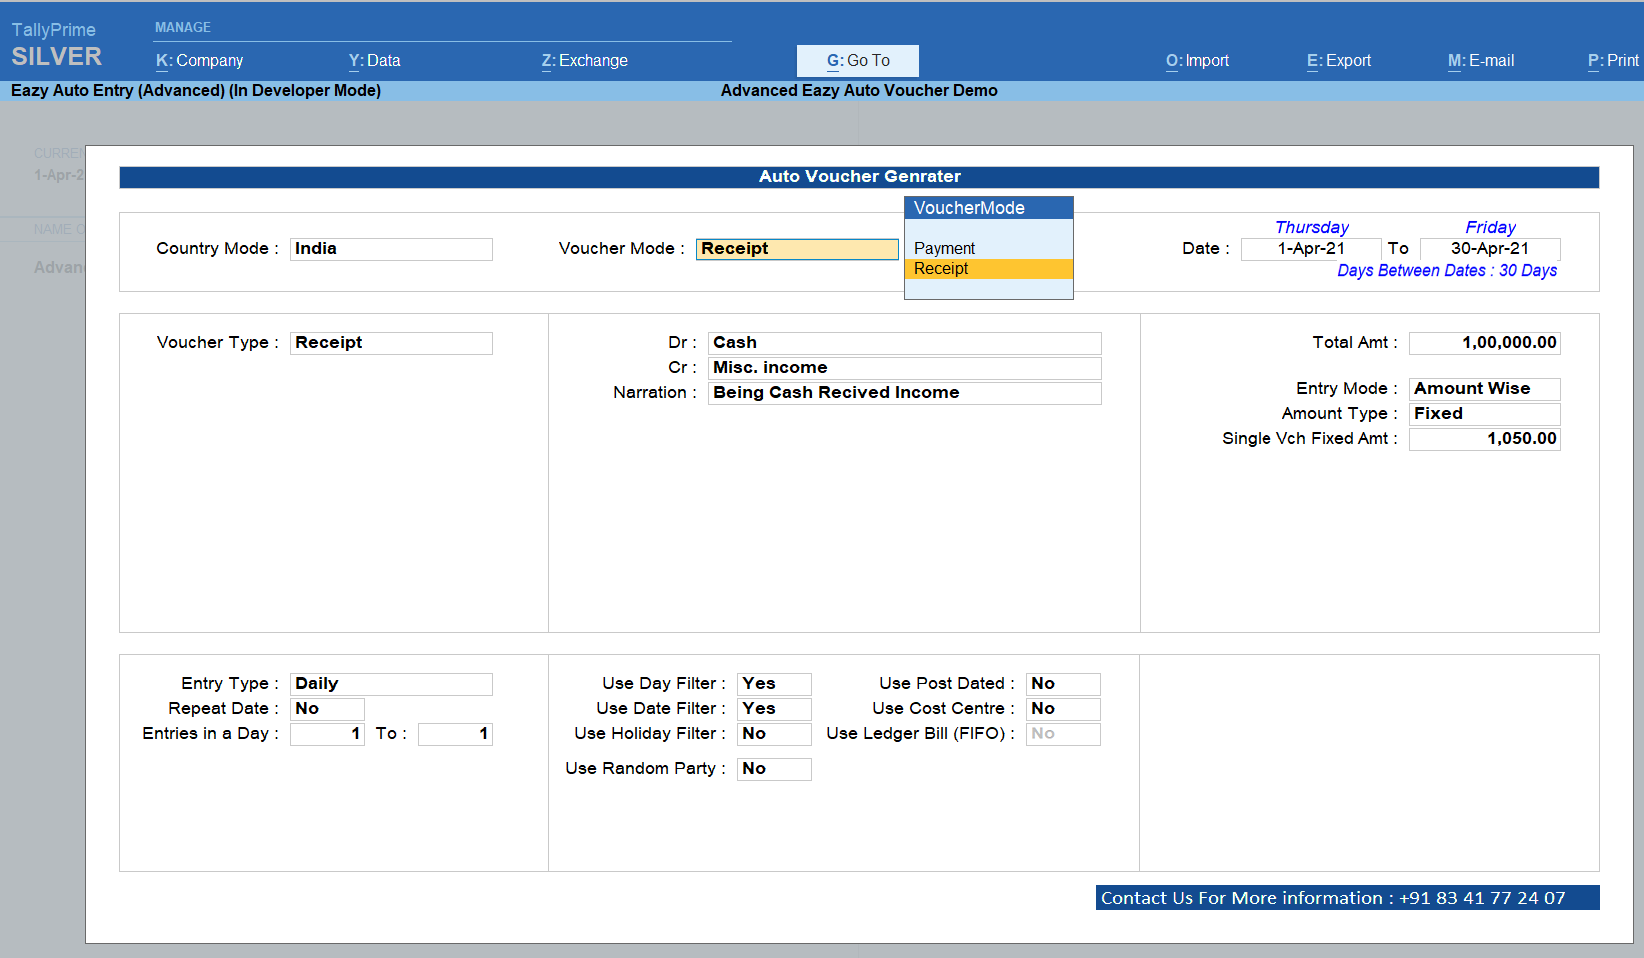Click the end date 30-Apr-21 field

[1490, 249]
